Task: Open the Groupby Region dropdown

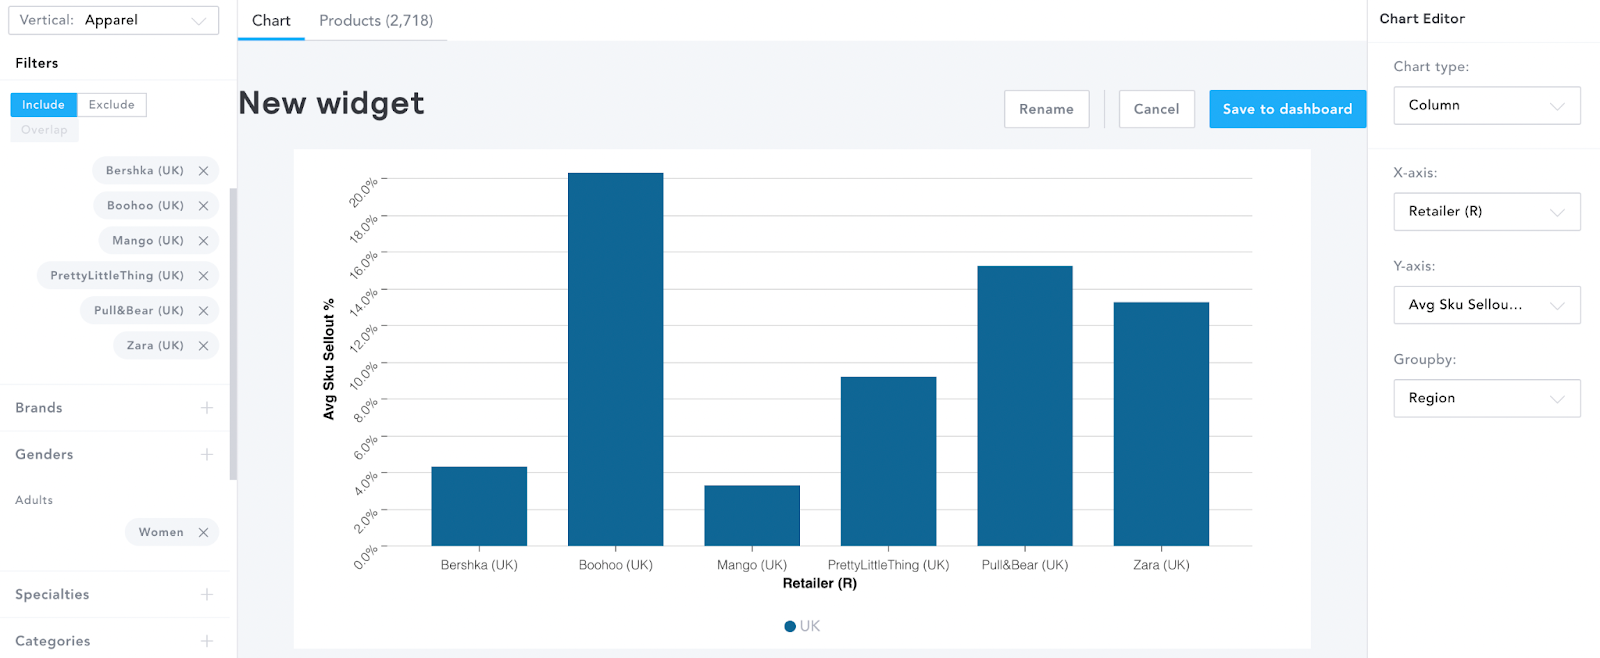Action: (x=1487, y=398)
